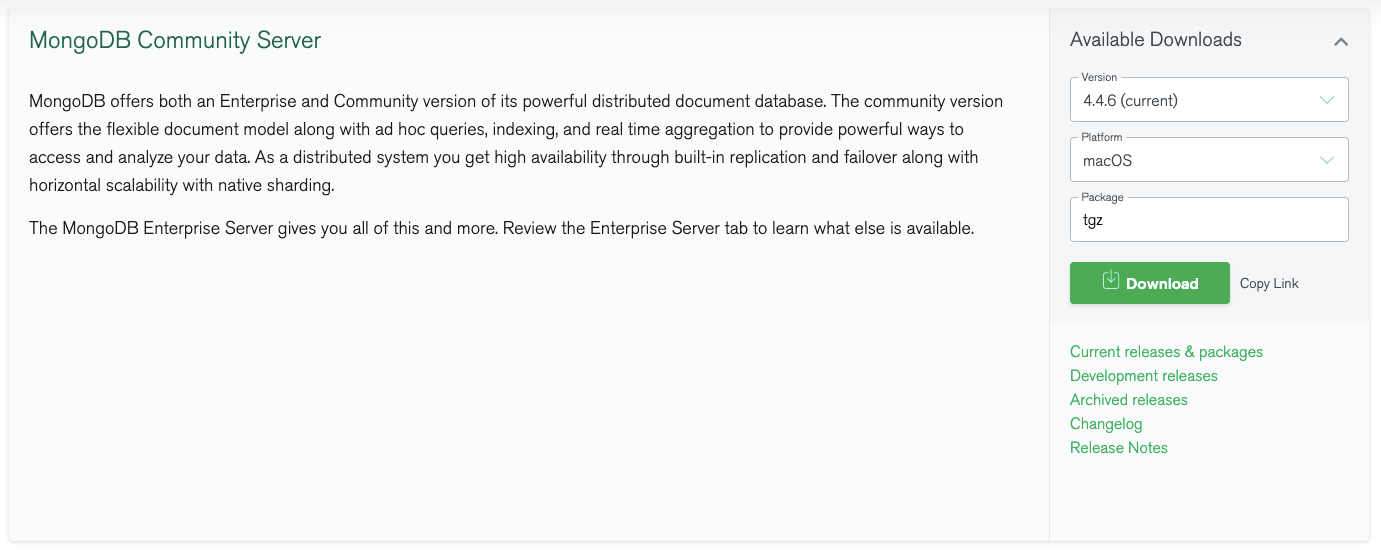Click the arrow icon in Version field

tap(1327, 100)
